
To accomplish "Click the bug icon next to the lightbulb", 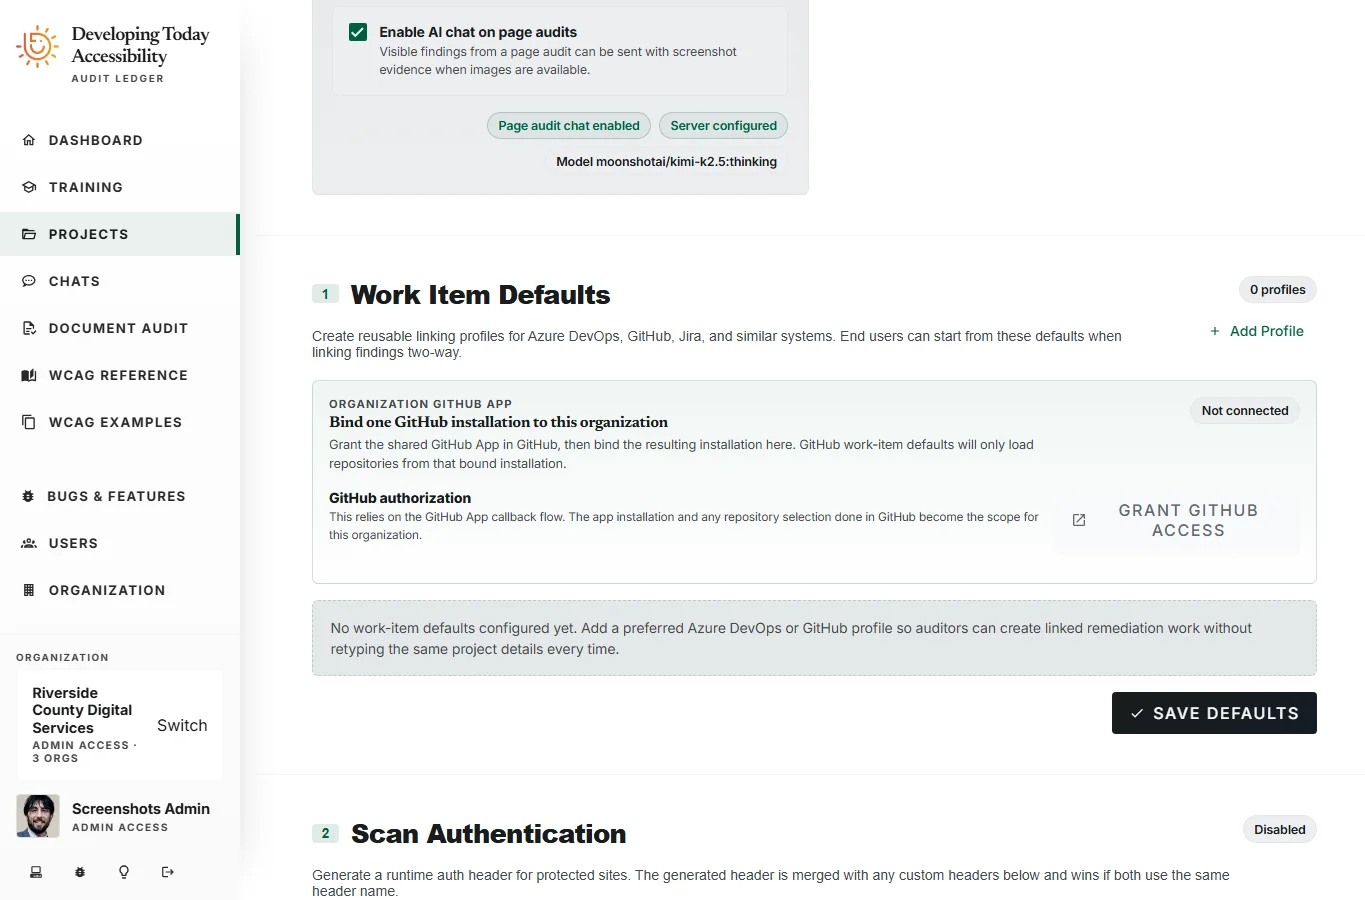I will (80, 872).
